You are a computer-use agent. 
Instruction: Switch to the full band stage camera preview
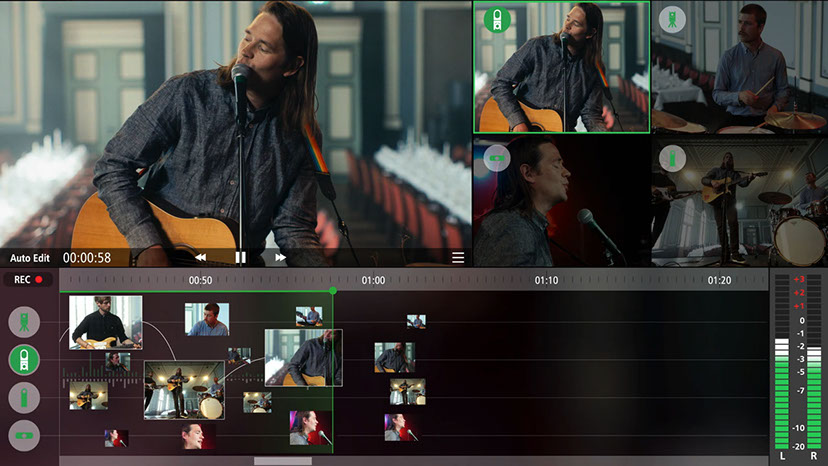pyautogui.click(x=739, y=202)
